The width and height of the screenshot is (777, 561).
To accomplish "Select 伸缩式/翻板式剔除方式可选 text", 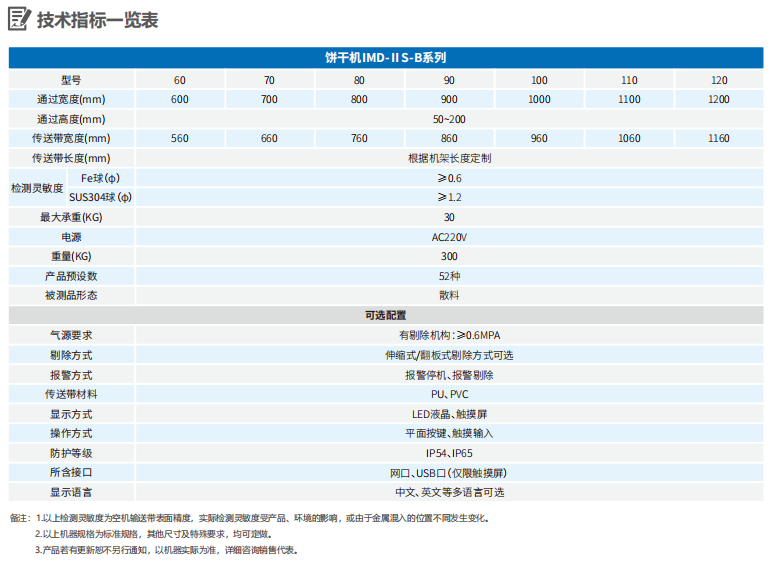I will 449,355.
